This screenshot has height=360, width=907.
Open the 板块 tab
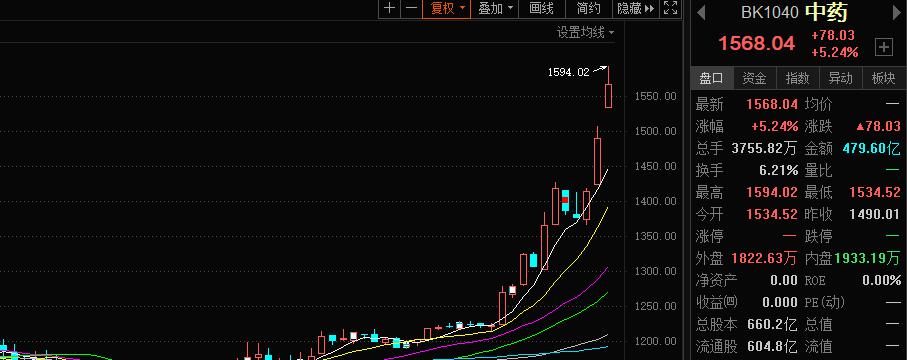(883, 78)
